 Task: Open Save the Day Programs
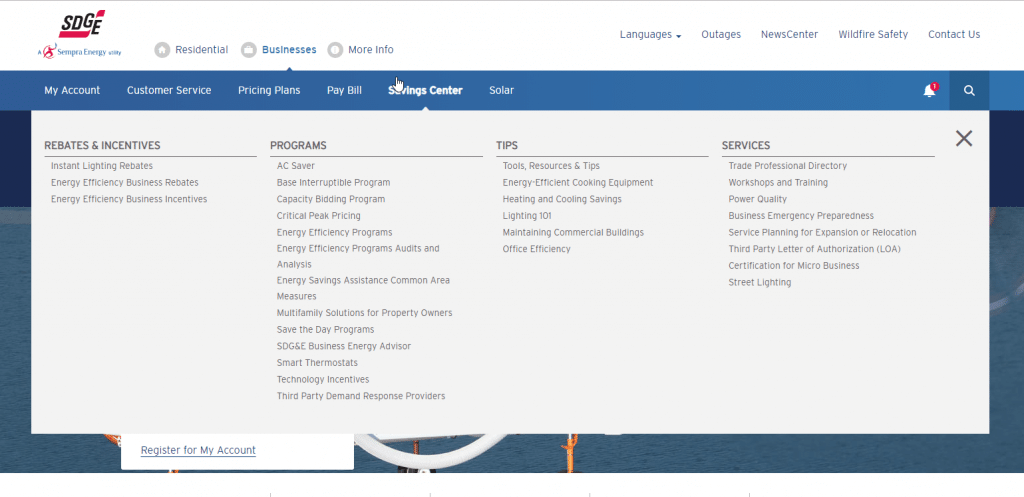(325, 330)
